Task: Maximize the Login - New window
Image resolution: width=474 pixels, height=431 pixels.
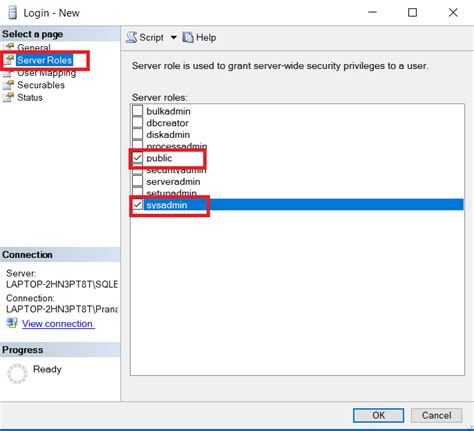Action: click(412, 13)
